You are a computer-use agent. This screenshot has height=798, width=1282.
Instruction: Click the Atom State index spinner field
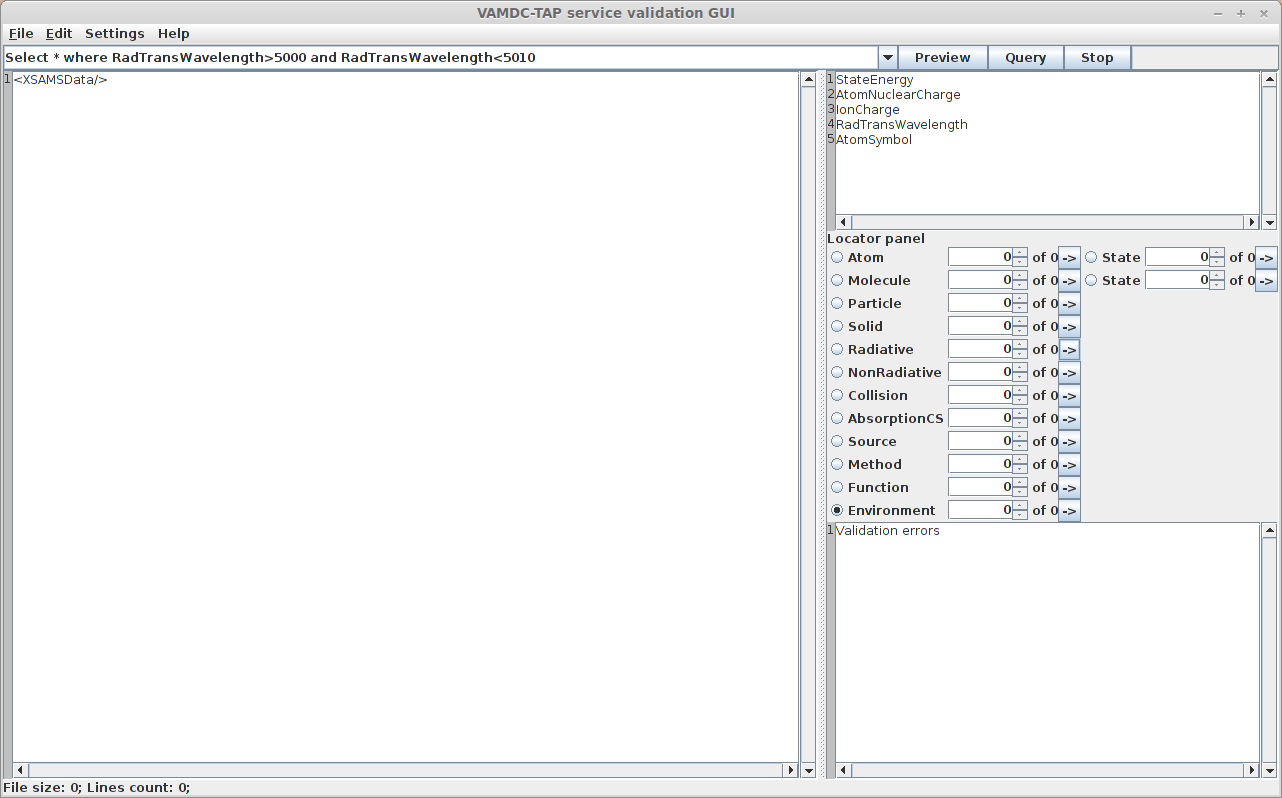coord(1177,257)
